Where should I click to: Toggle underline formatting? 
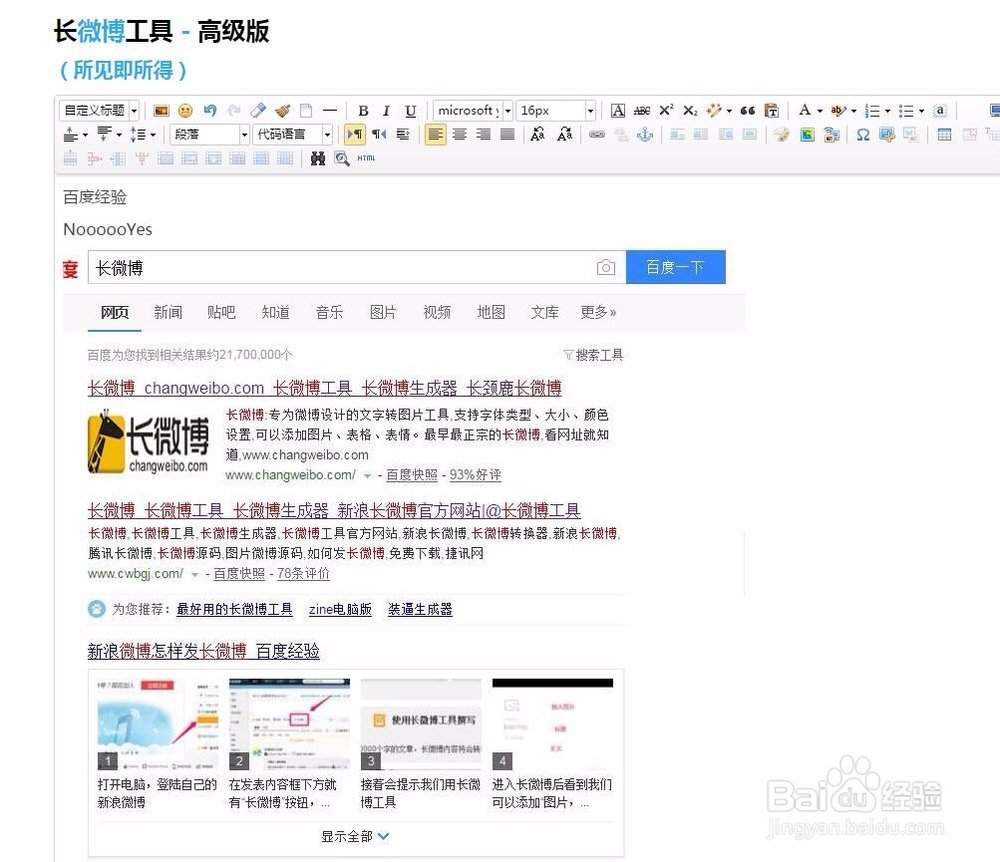tap(411, 110)
